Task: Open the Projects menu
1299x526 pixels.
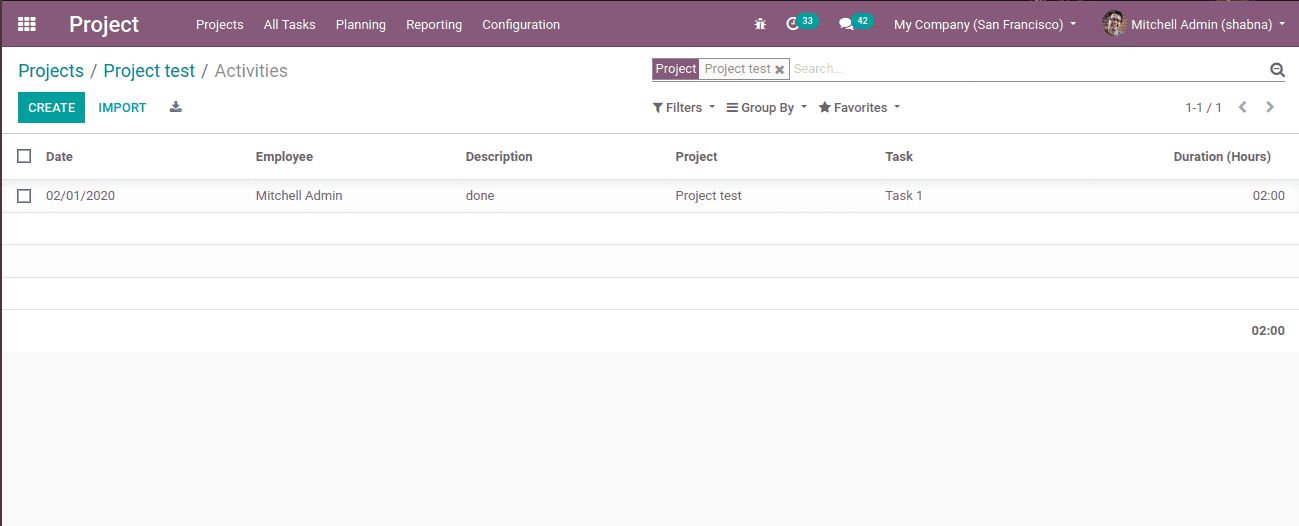Action: [220, 24]
